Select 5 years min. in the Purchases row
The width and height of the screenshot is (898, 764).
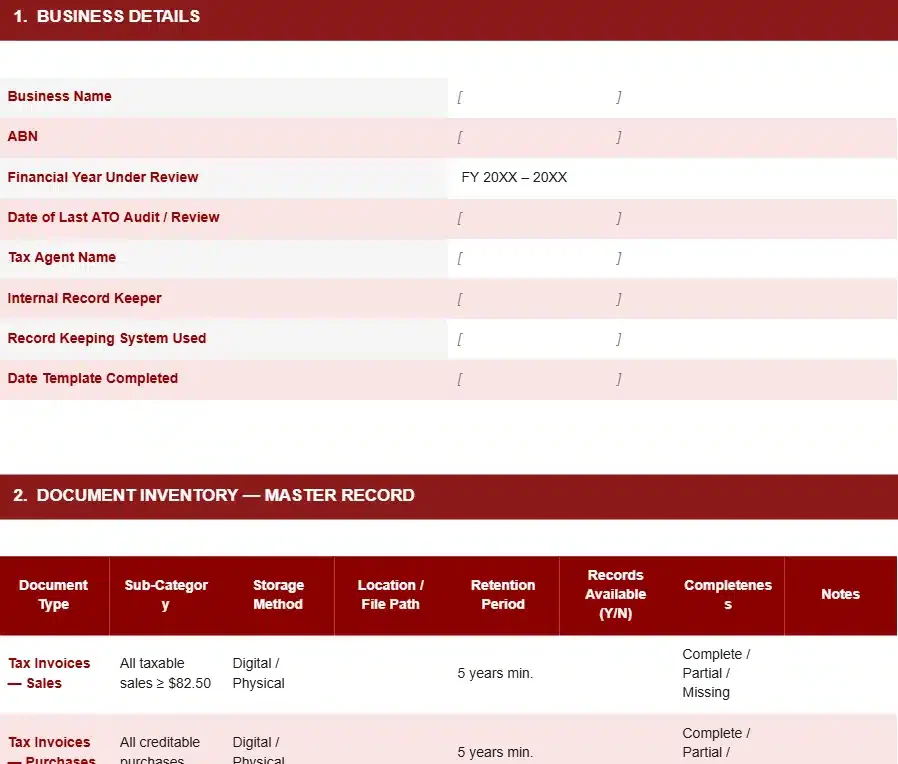pyautogui.click(x=495, y=753)
